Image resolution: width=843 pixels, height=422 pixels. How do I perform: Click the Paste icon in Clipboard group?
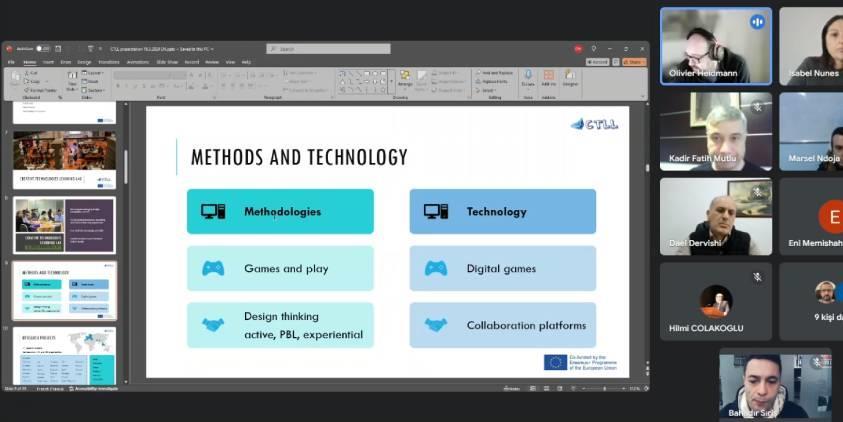(16, 82)
